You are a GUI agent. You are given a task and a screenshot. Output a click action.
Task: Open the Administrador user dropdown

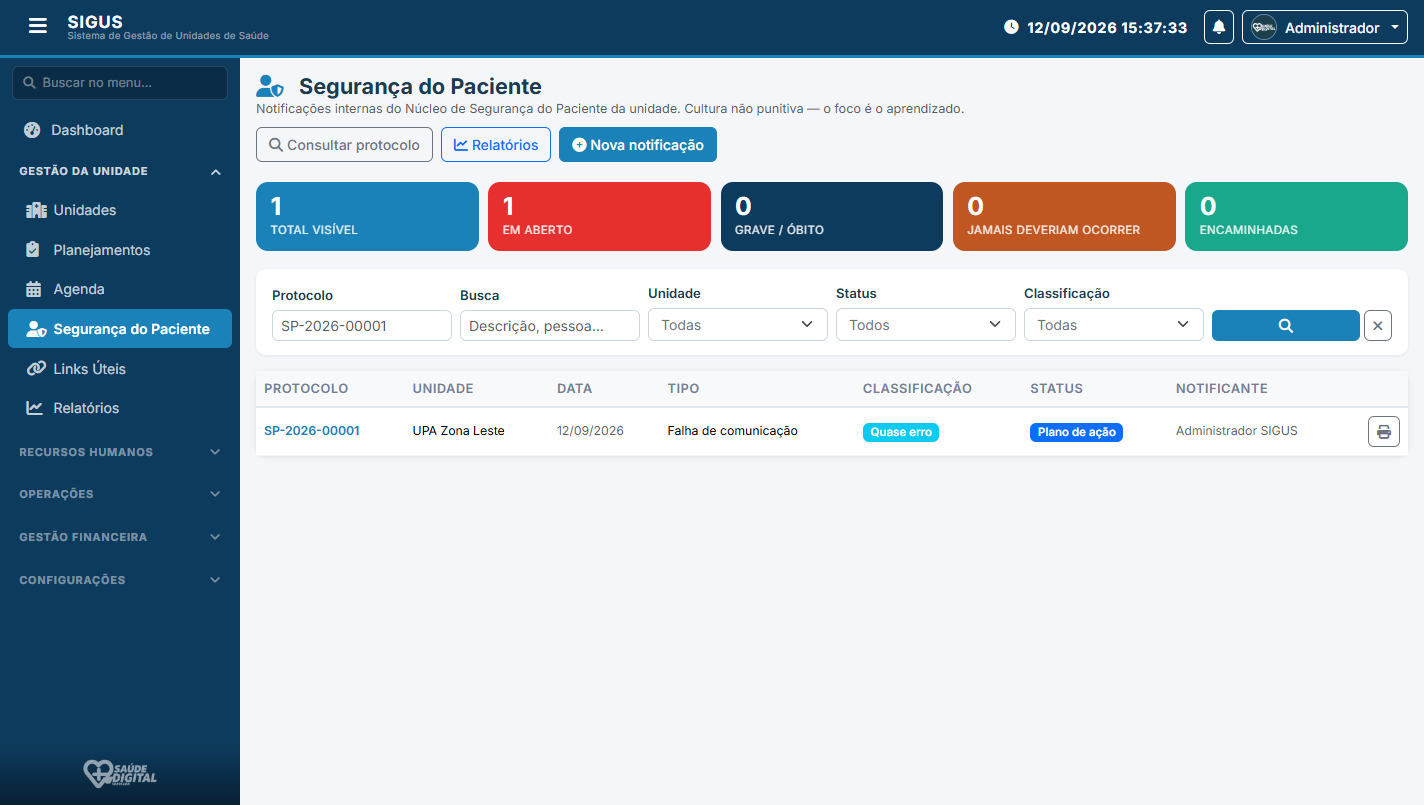pyautogui.click(x=1325, y=27)
